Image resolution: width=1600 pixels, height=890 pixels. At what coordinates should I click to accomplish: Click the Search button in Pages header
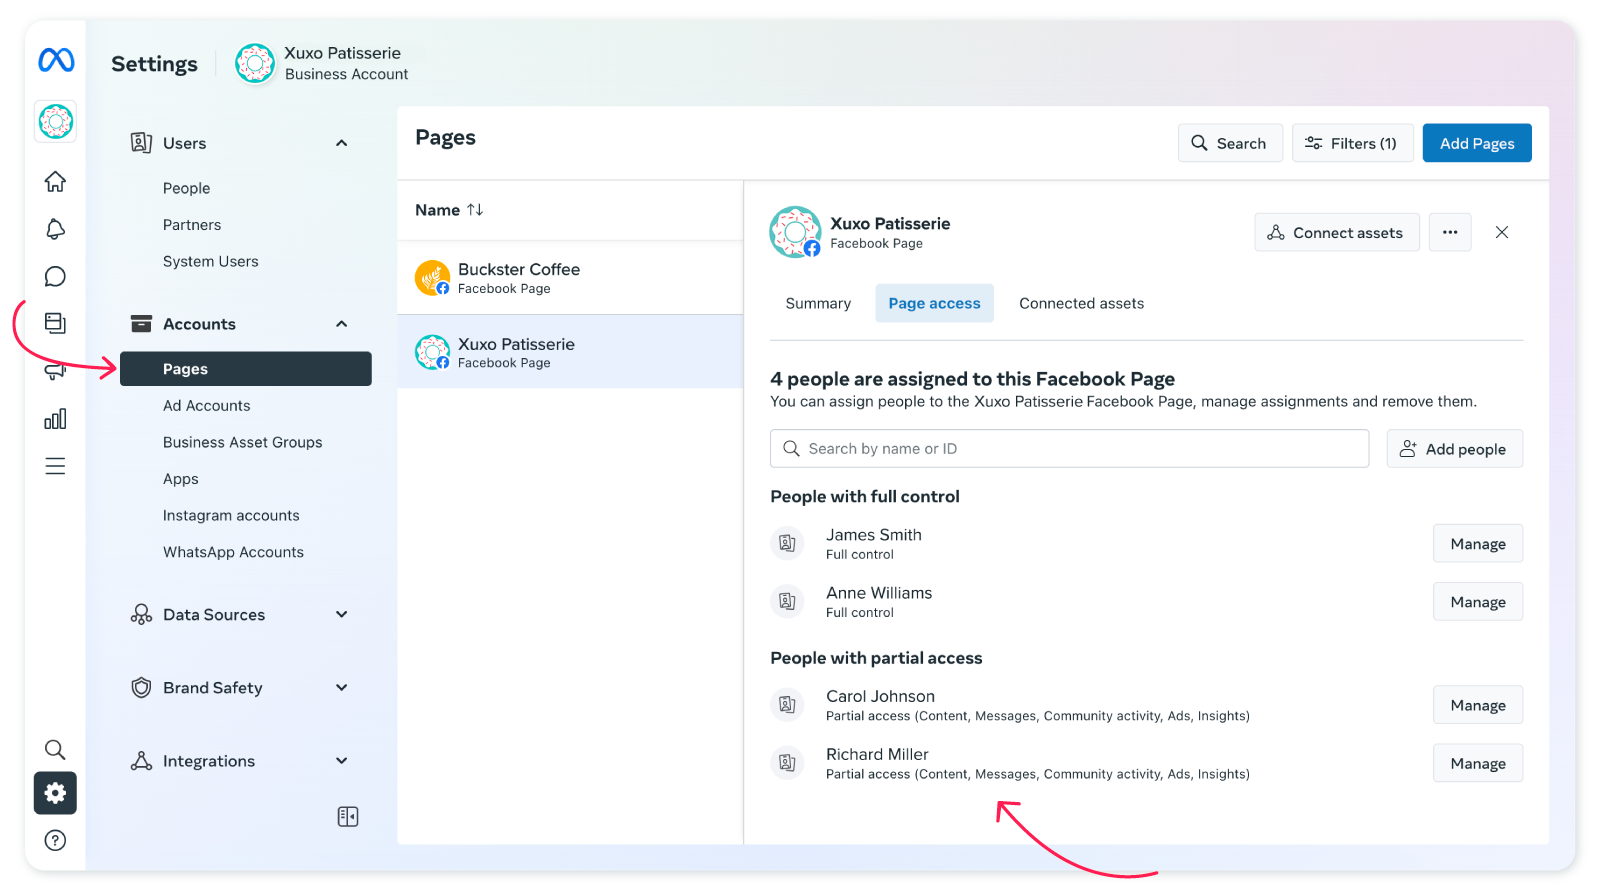point(1230,143)
